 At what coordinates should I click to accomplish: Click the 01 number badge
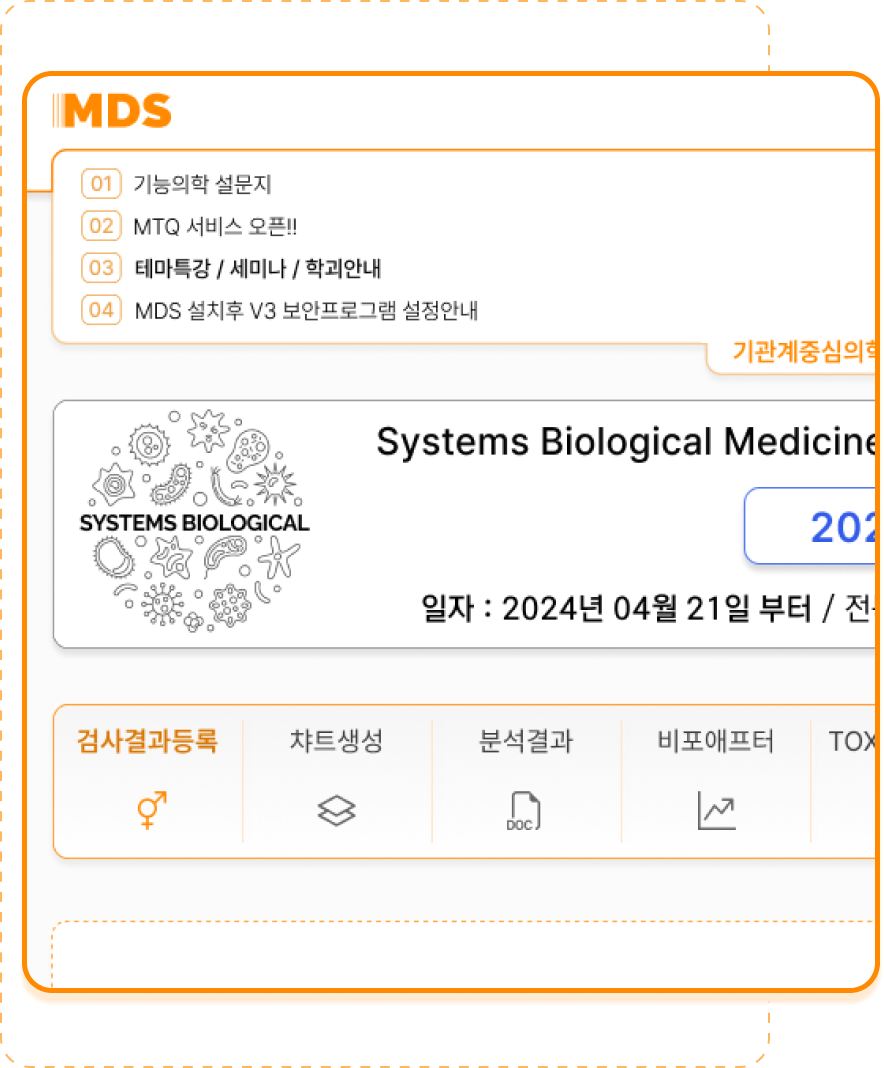point(101,184)
